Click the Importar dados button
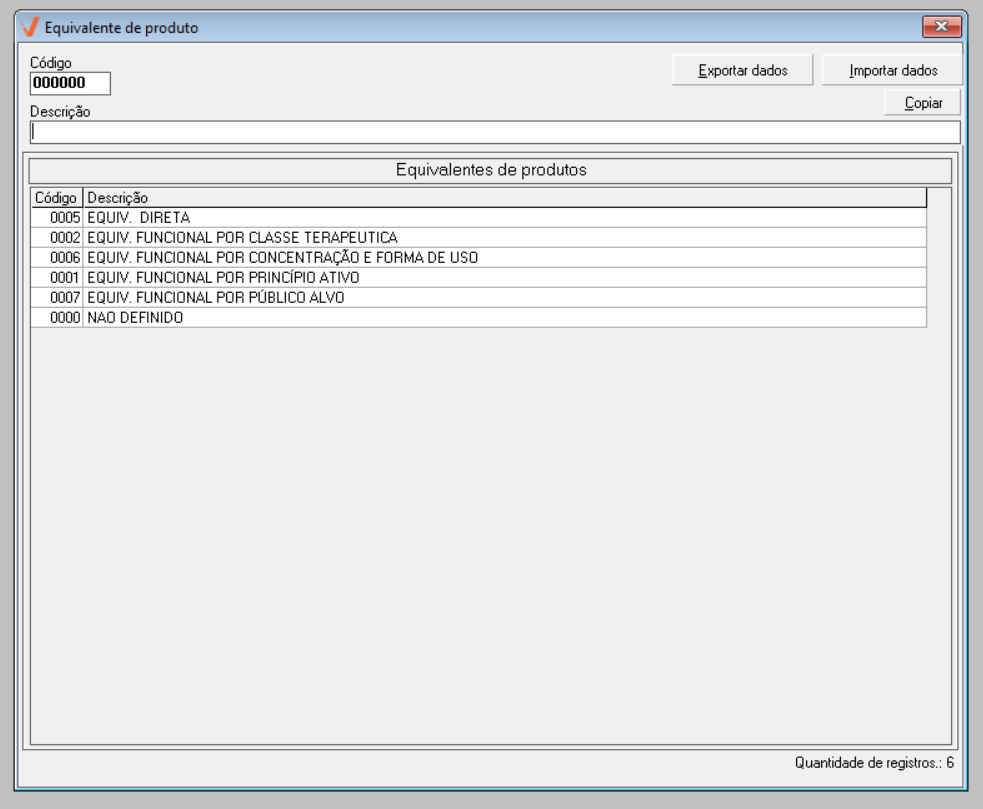 [x=892, y=70]
